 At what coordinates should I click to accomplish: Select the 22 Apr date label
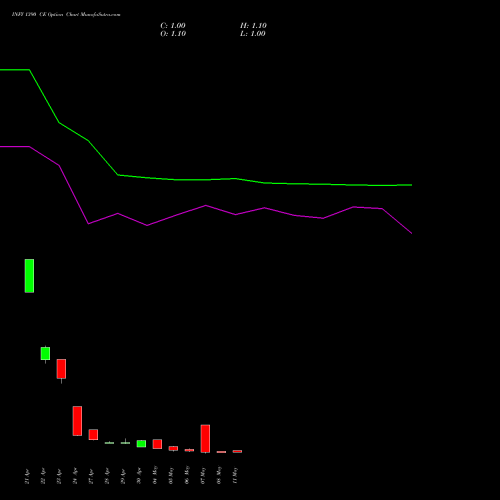pyautogui.click(x=43, y=476)
